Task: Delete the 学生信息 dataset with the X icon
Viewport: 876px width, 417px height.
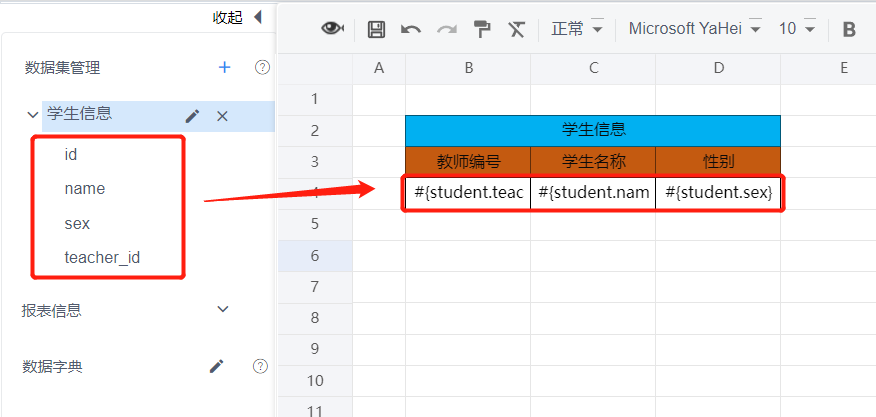Action: coord(222,116)
